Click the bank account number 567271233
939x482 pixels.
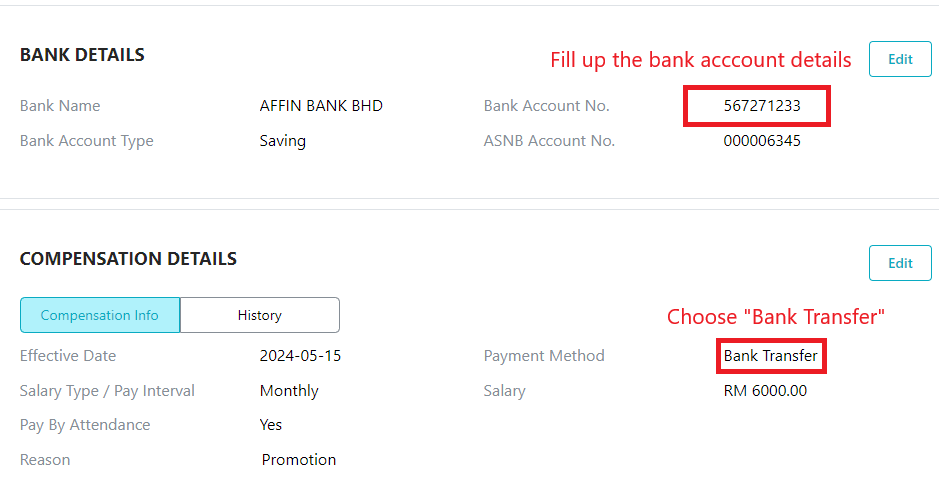[x=762, y=106]
